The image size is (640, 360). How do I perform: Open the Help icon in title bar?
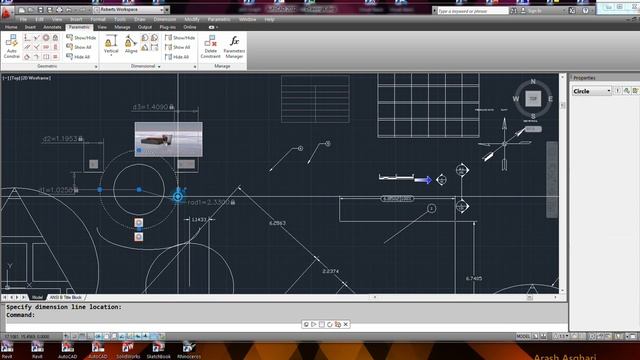coord(586,11)
